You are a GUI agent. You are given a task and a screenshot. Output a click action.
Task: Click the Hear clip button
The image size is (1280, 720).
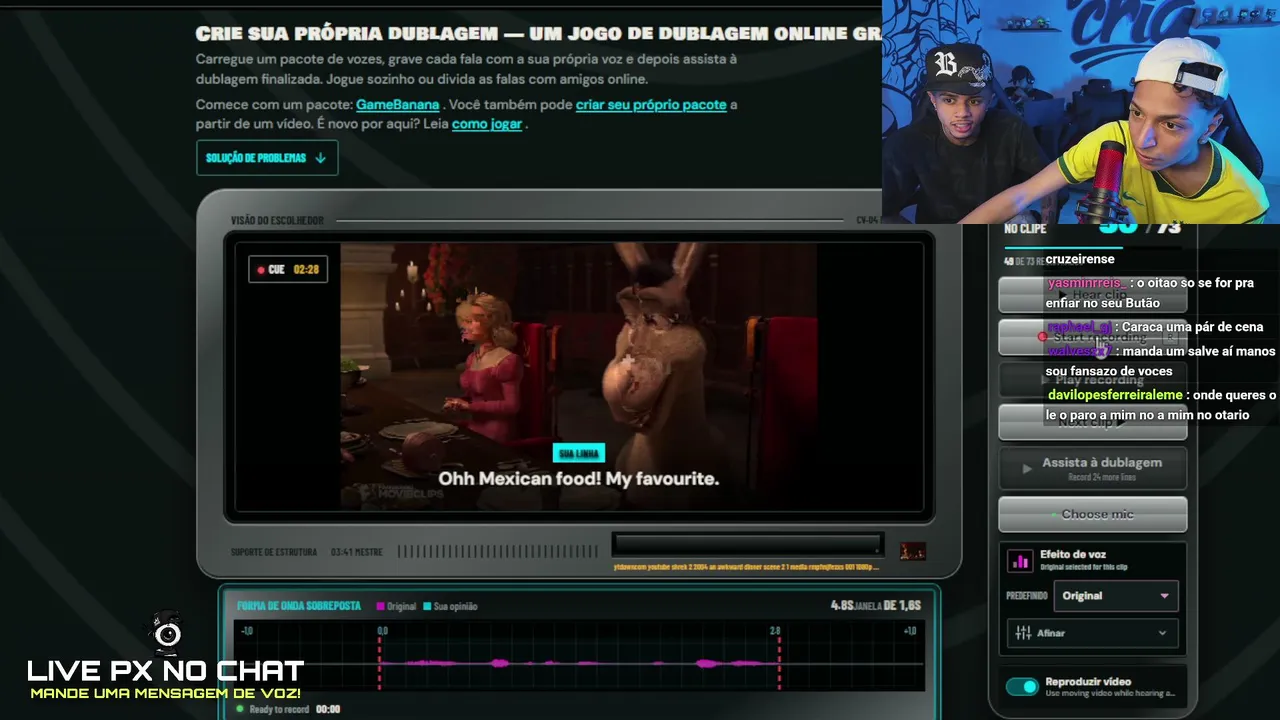[1092, 295]
